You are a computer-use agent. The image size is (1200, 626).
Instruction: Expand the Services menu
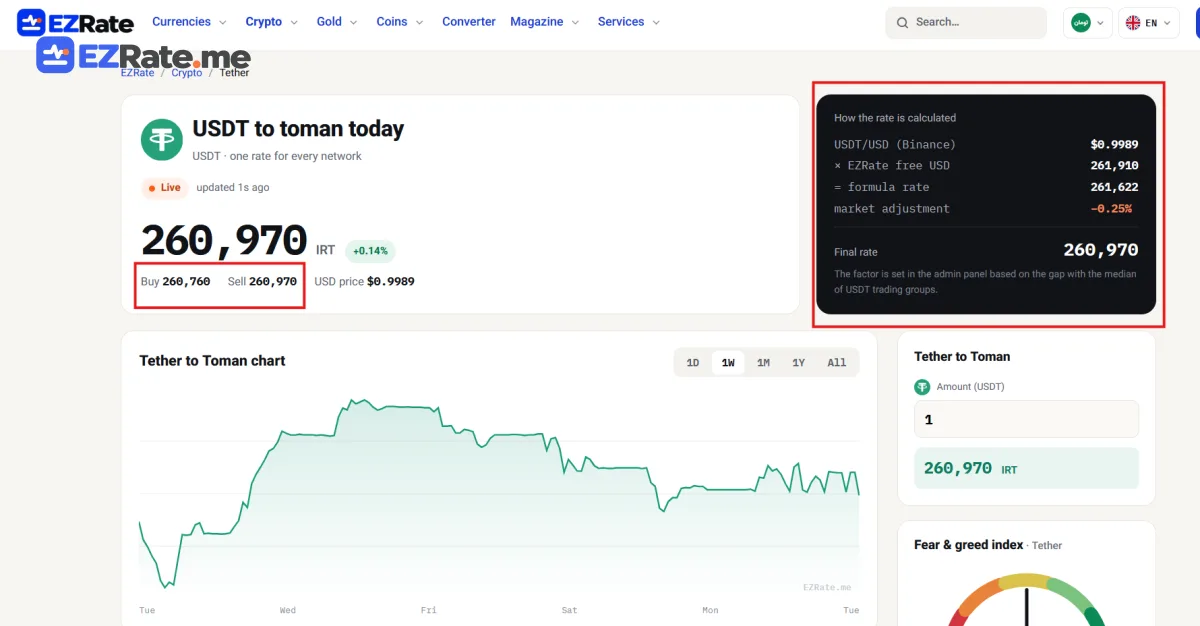coord(629,22)
